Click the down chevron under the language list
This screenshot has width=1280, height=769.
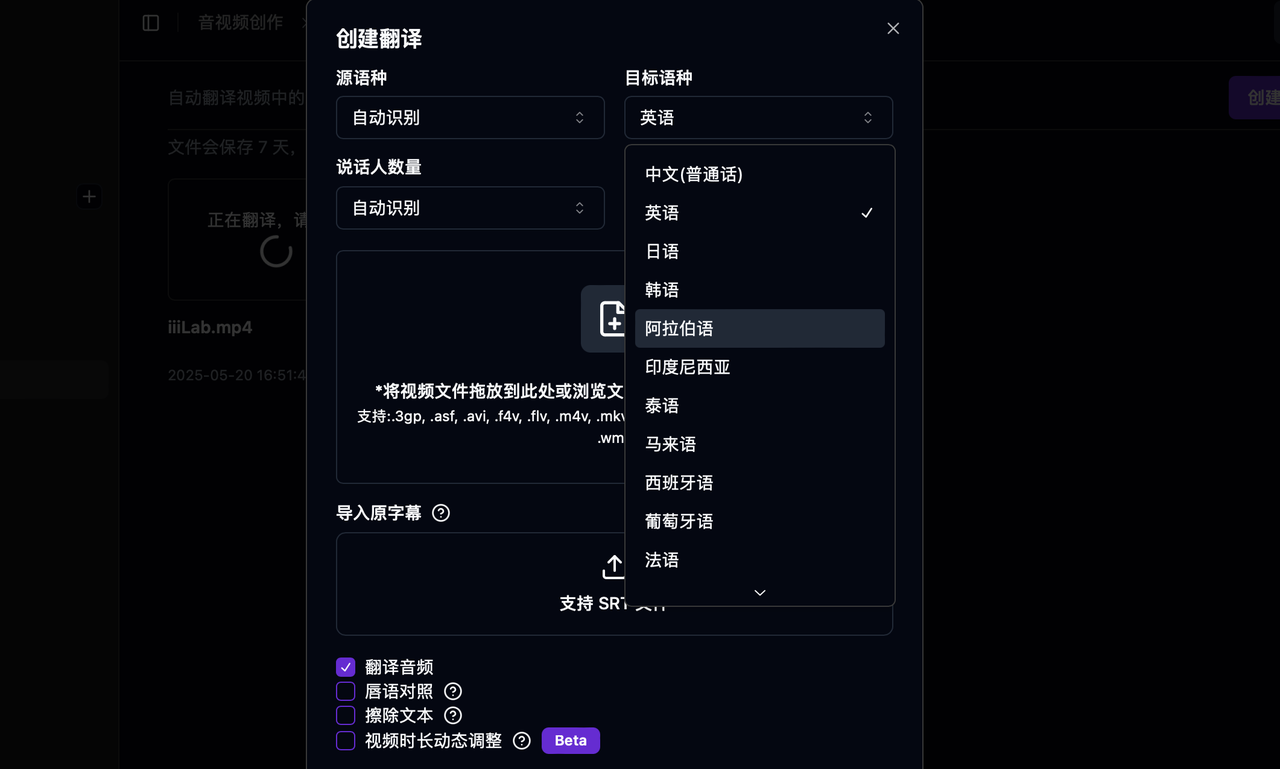point(759,592)
